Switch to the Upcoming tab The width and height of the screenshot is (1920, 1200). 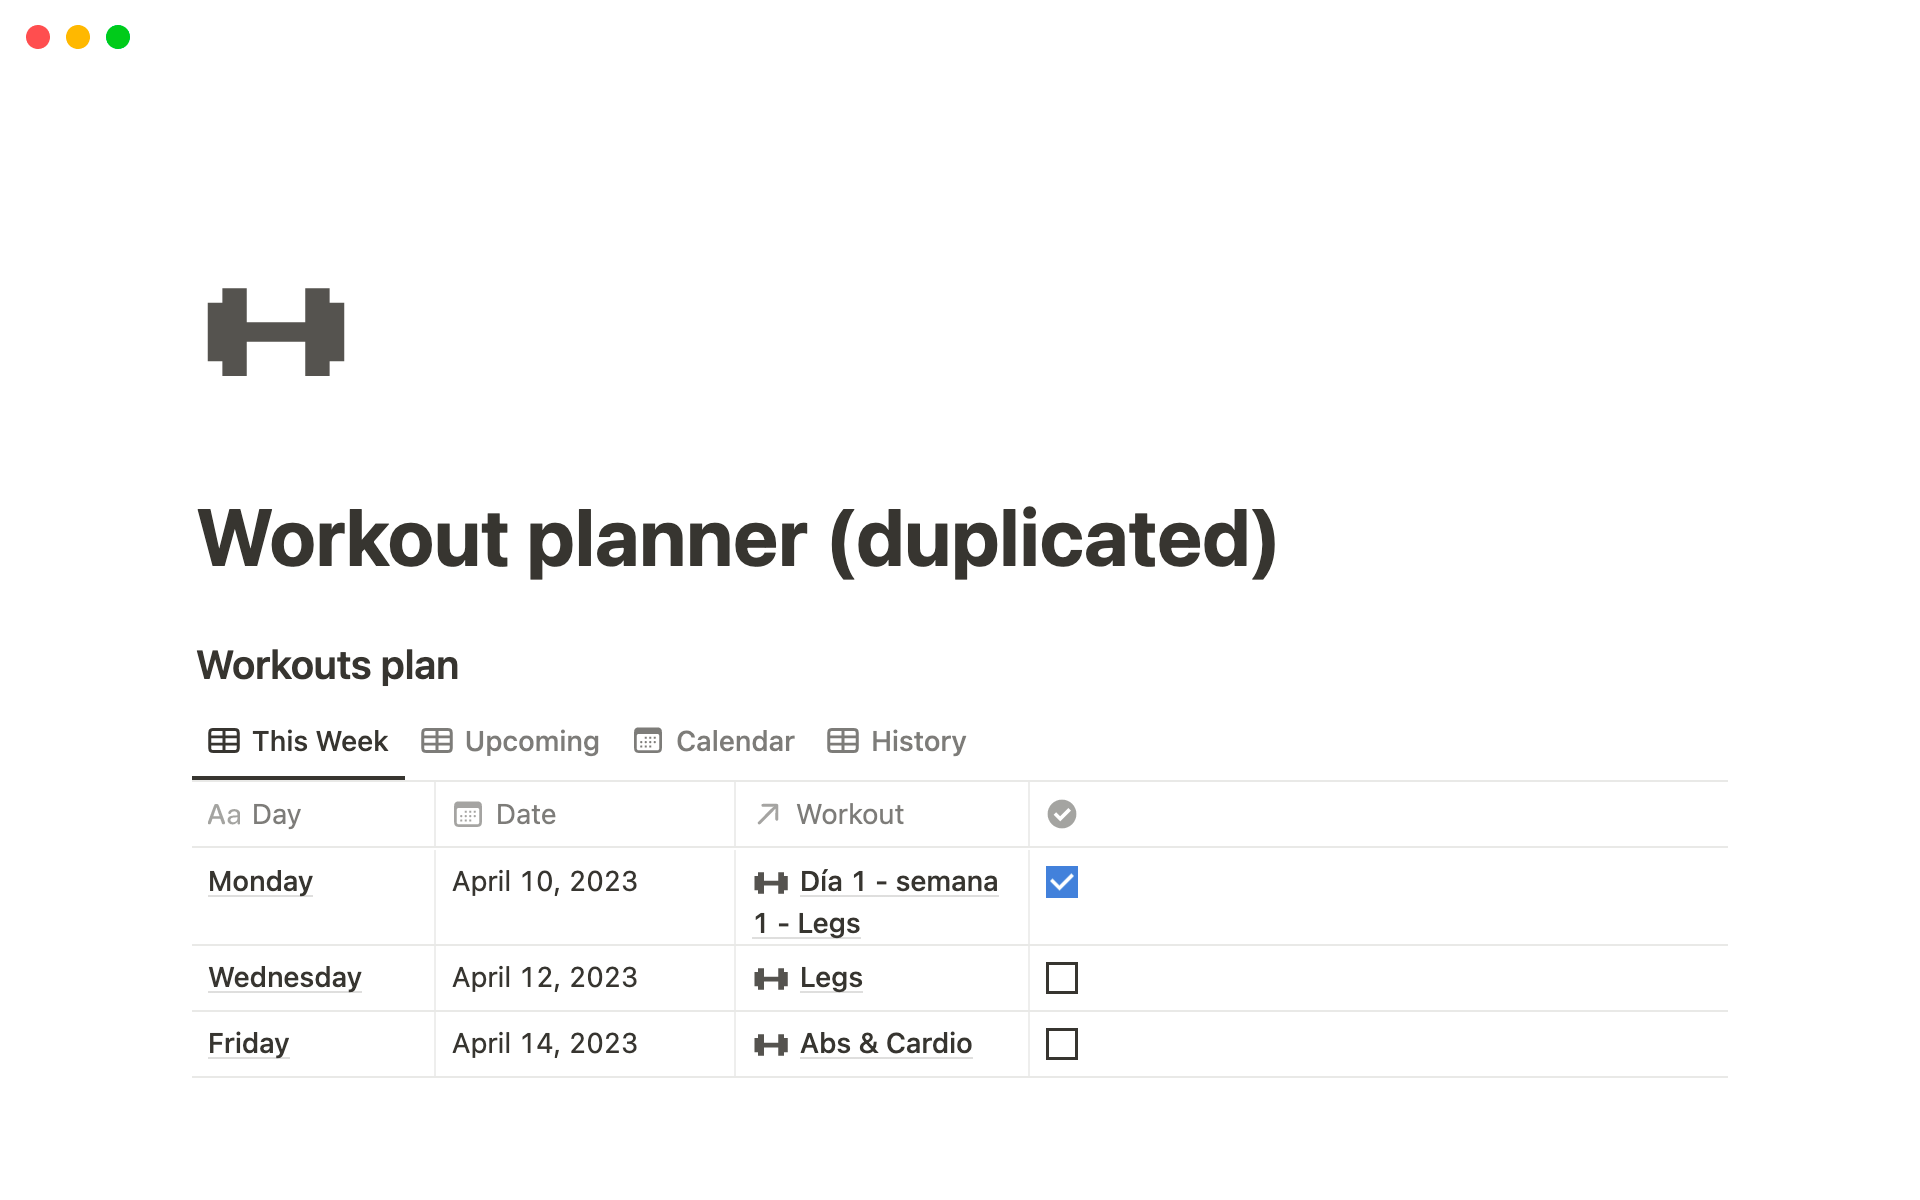[511, 741]
